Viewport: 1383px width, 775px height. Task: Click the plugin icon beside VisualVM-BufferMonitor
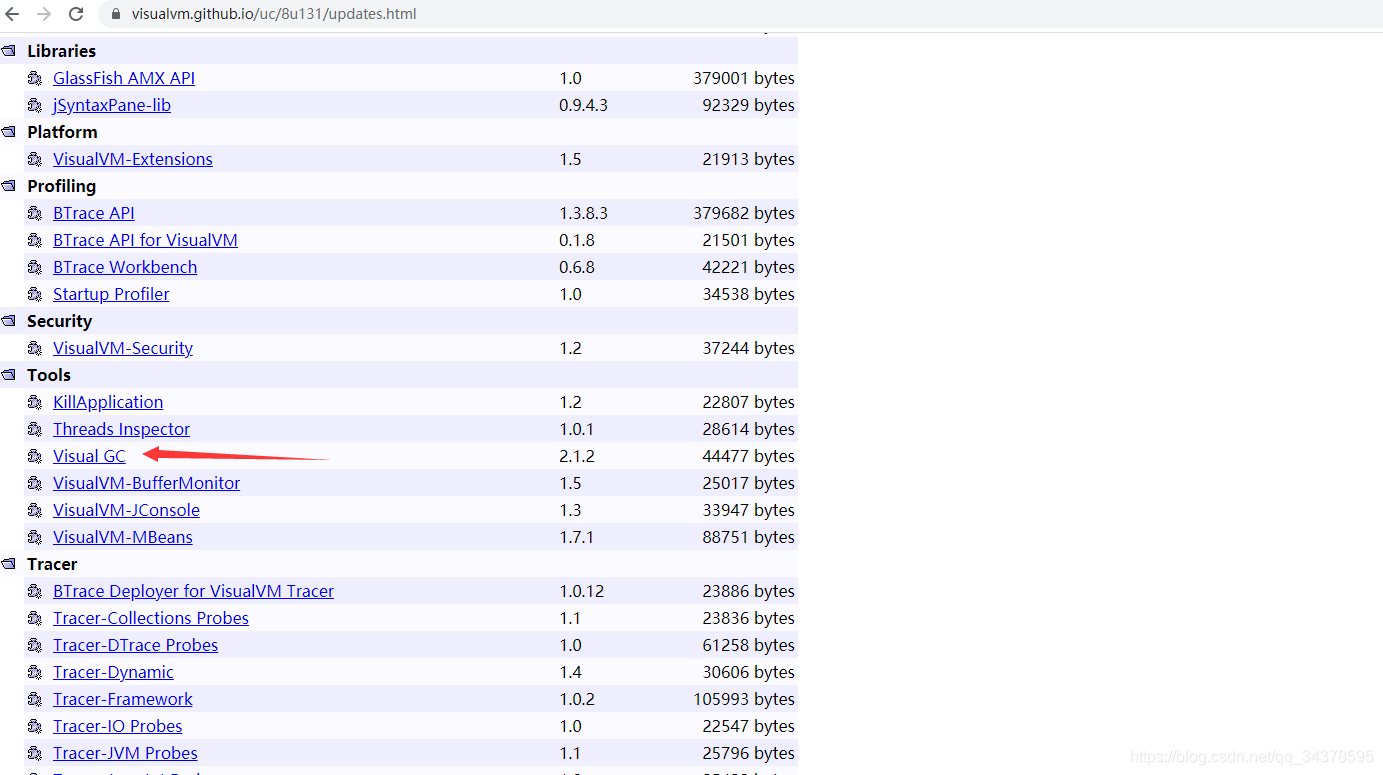(x=35, y=483)
